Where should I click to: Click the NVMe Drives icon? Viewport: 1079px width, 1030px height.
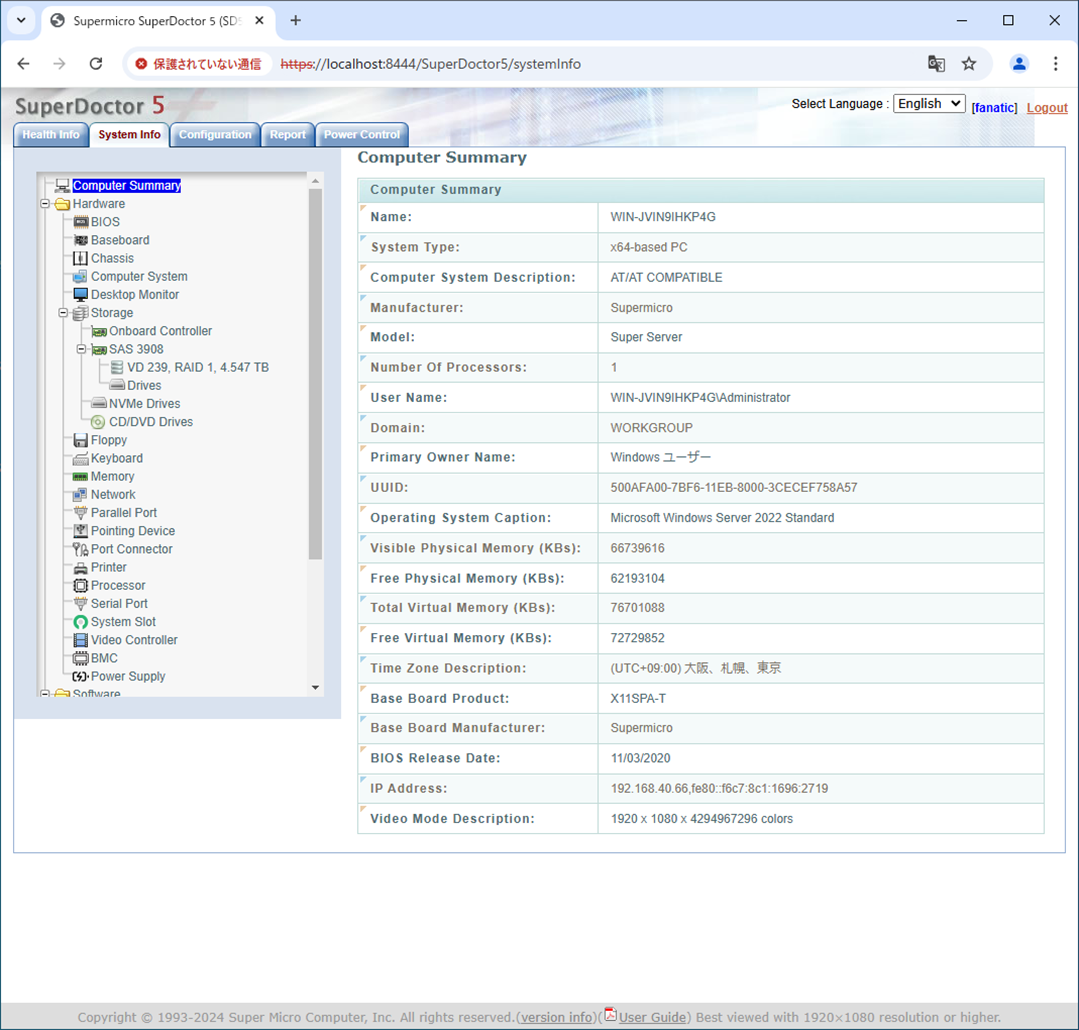coord(99,404)
